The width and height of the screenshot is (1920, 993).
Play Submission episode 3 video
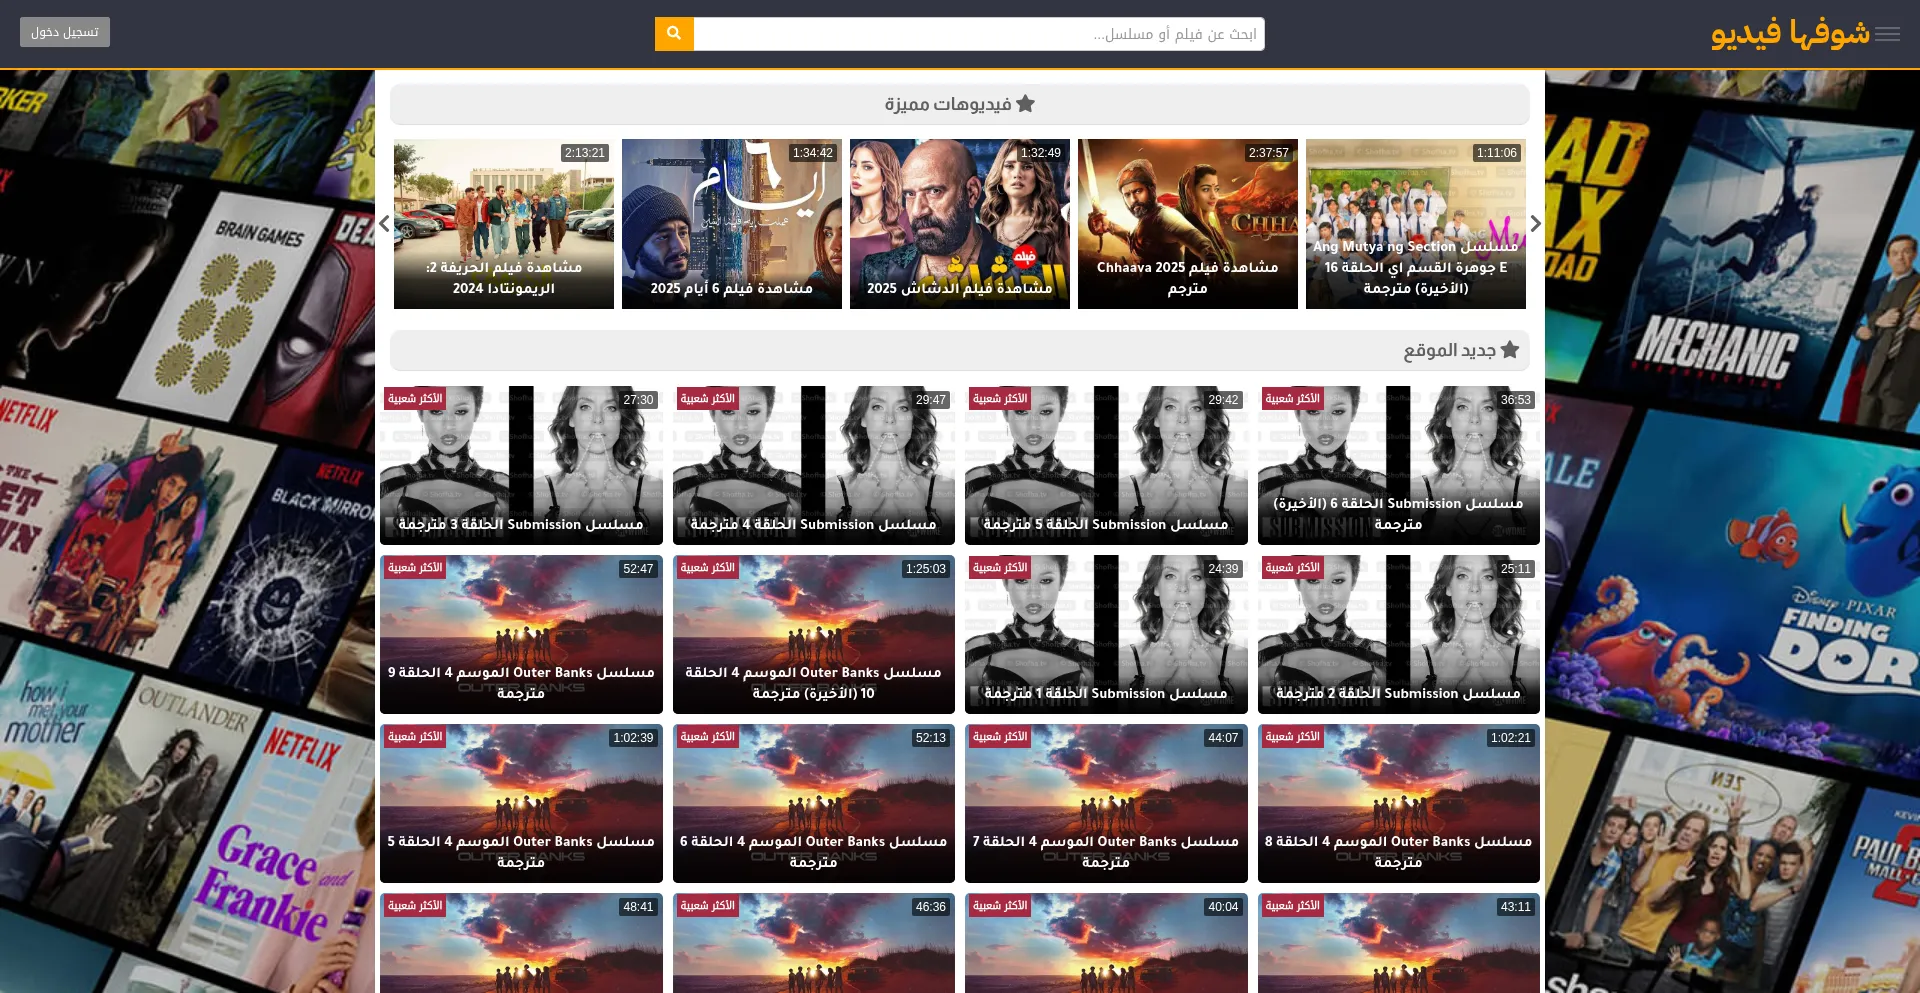(521, 465)
